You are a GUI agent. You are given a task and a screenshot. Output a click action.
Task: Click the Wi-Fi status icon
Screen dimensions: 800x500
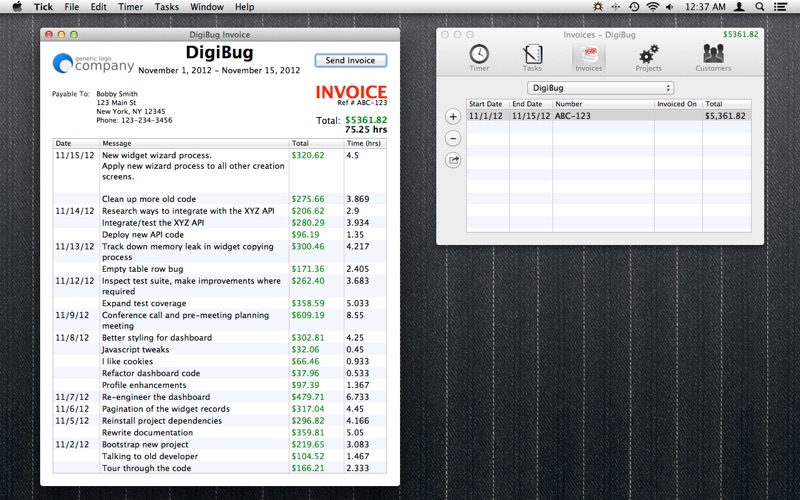652,7
